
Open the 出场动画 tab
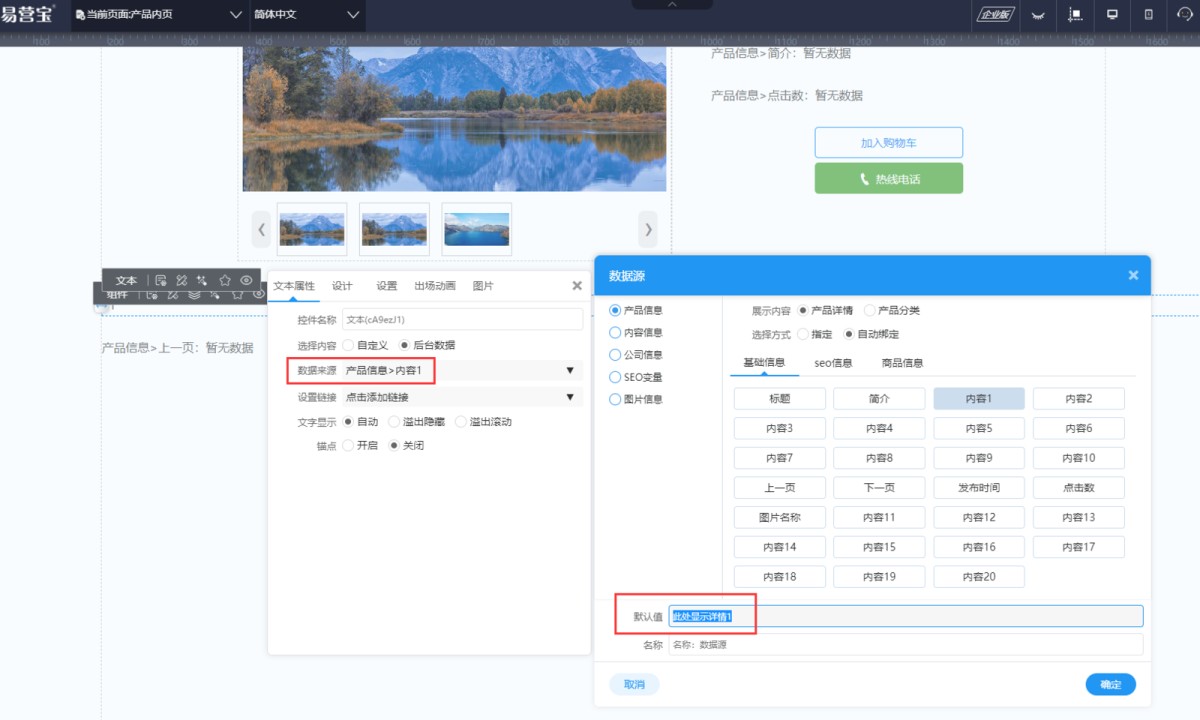point(435,286)
